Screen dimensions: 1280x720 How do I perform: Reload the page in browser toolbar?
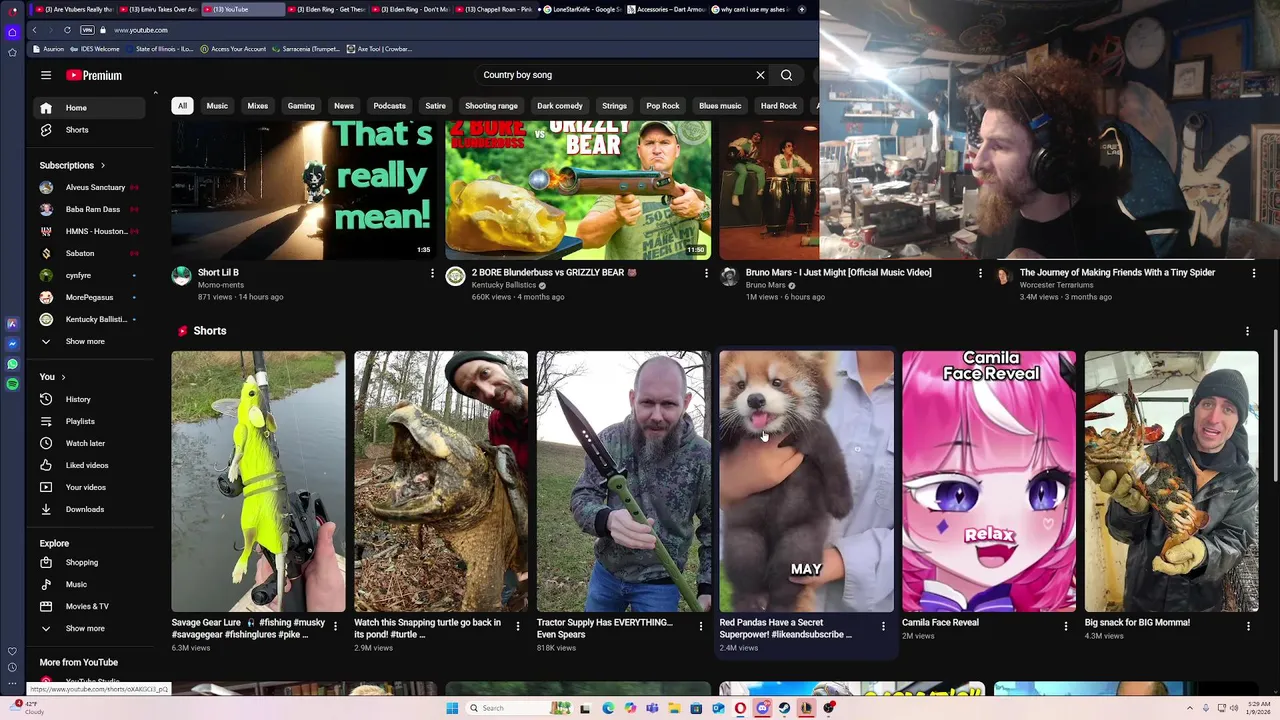tap(67, 30)
